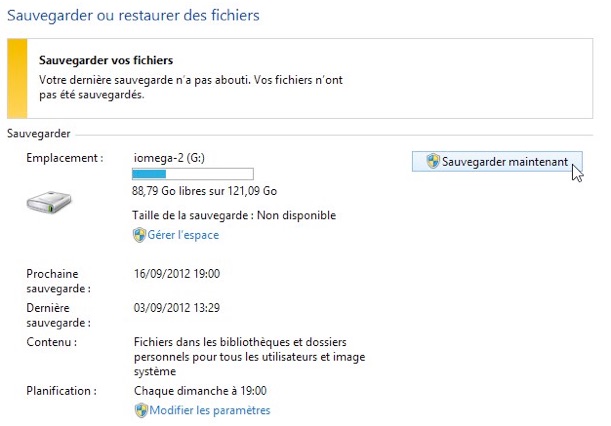Click the Sauvegarder maintenant button

click(x=497, y=162)
